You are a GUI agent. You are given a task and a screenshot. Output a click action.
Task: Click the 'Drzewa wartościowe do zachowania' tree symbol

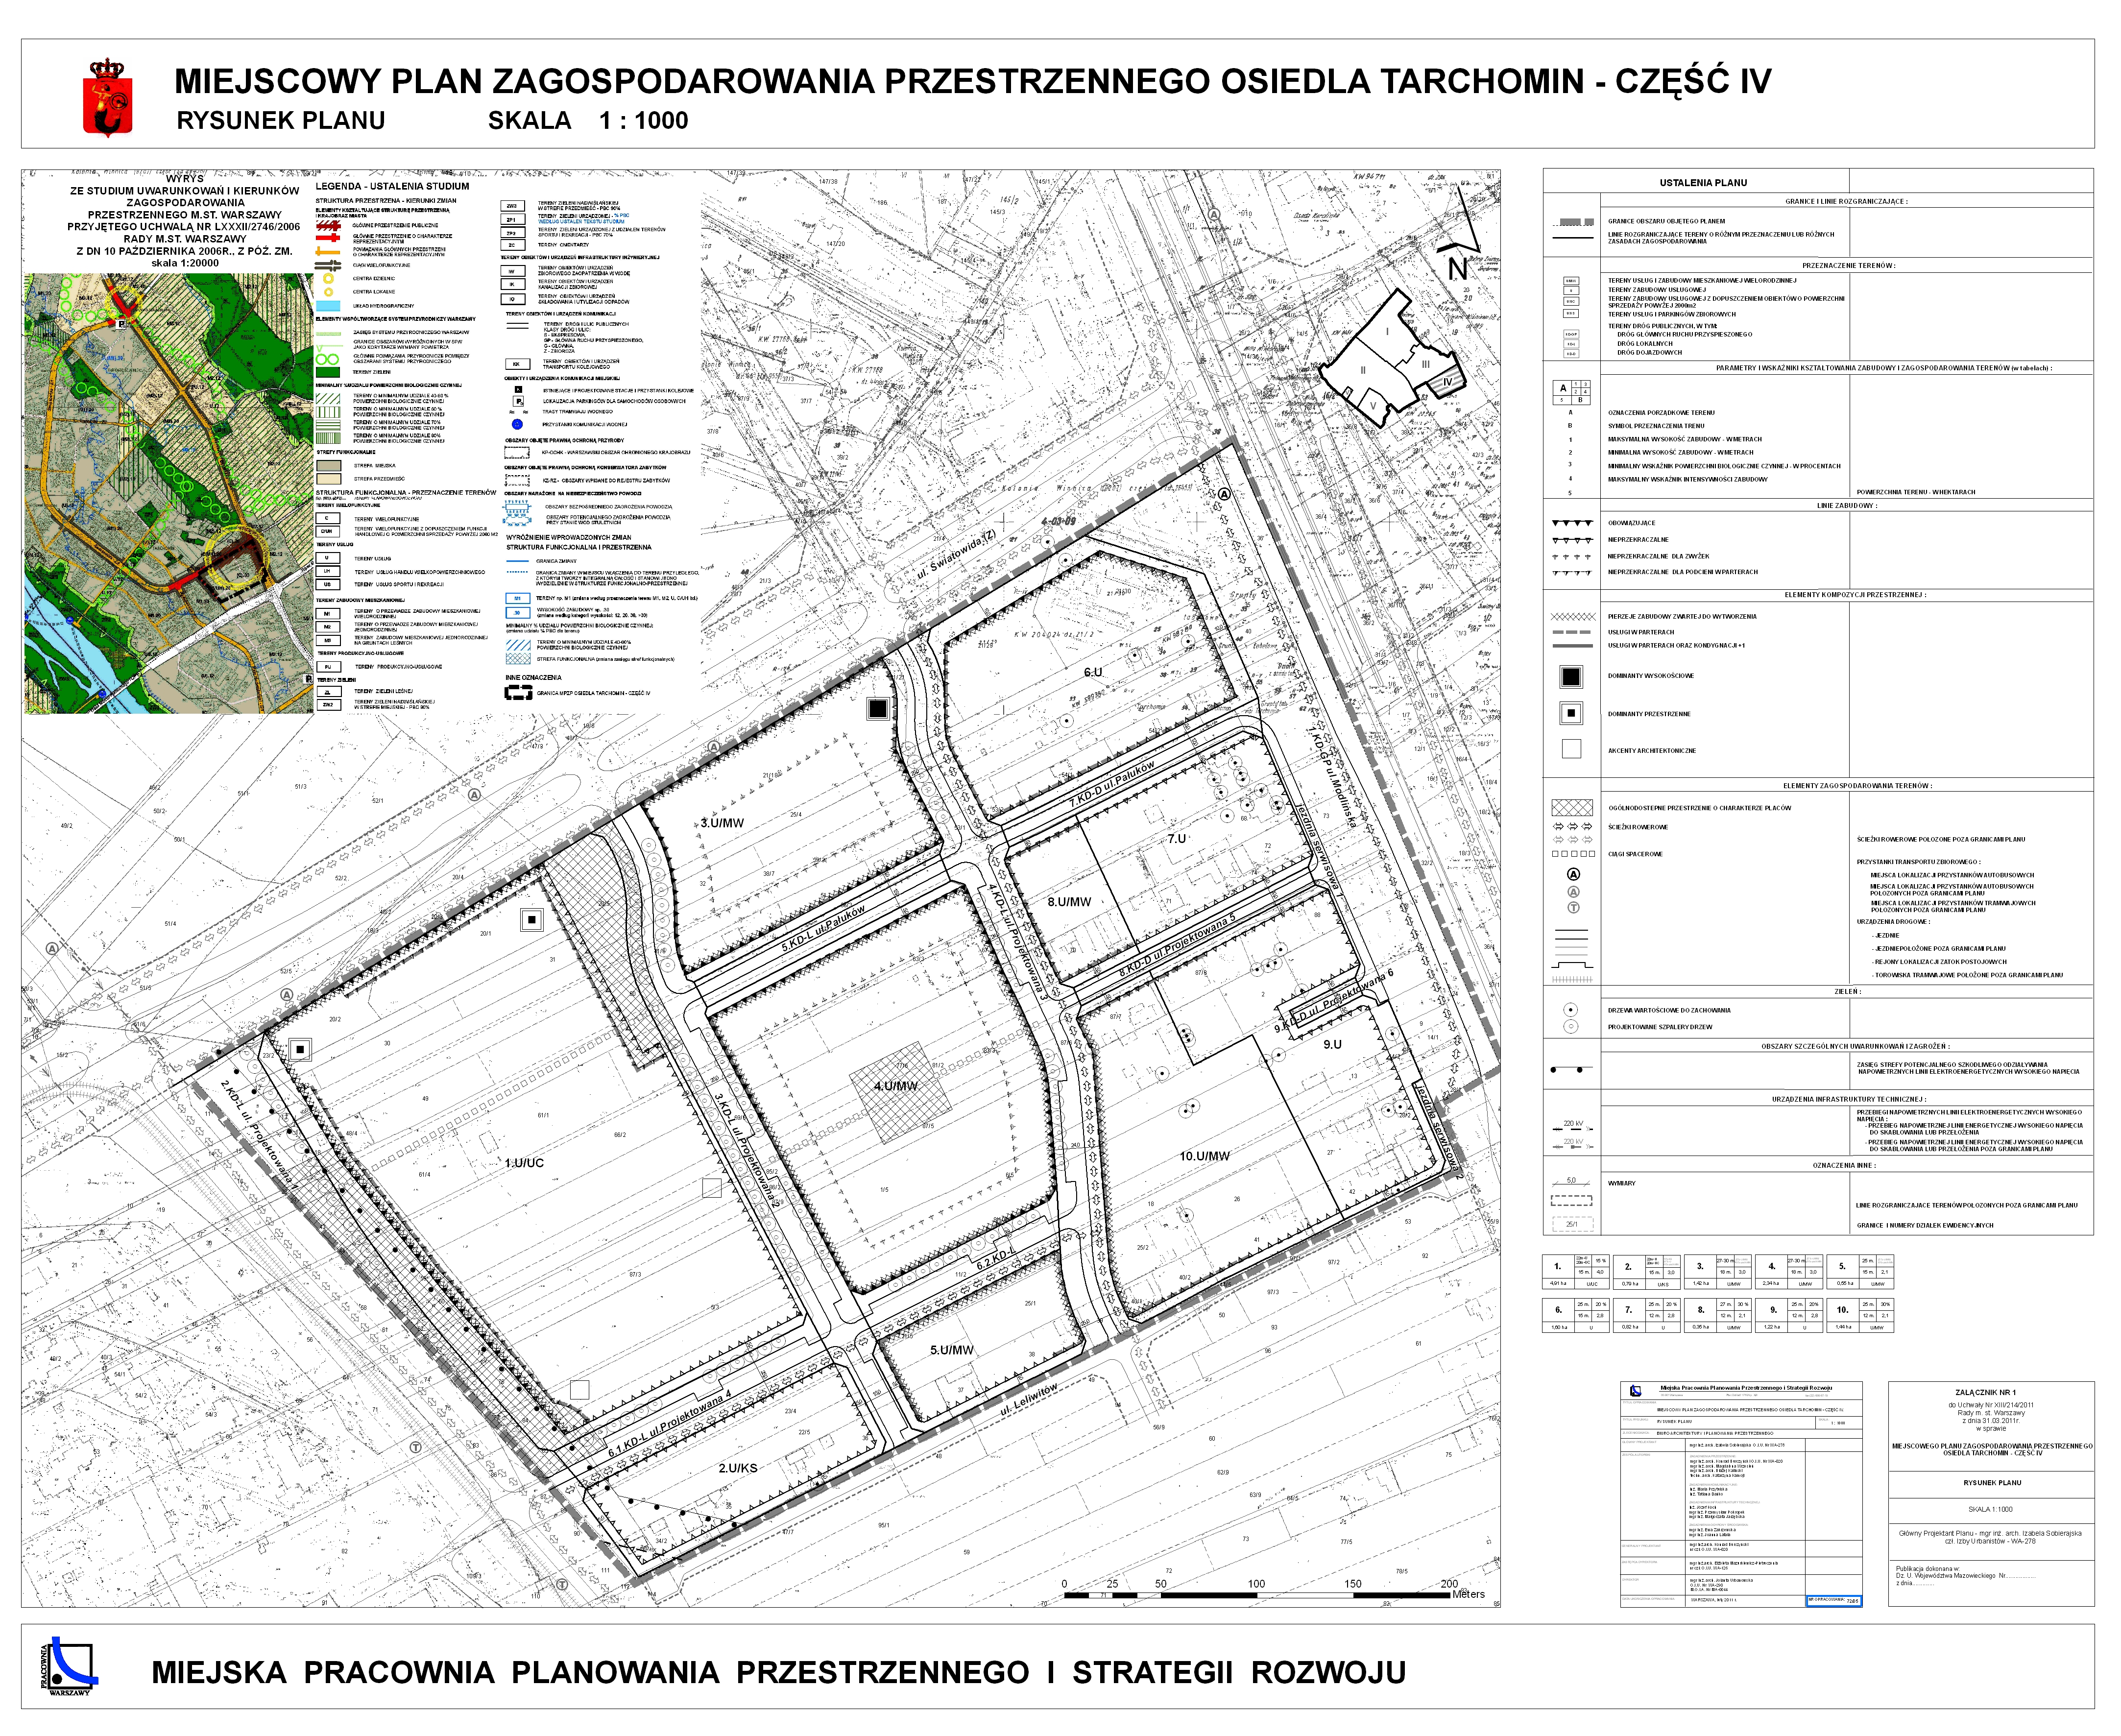tap(1570, 1011)
